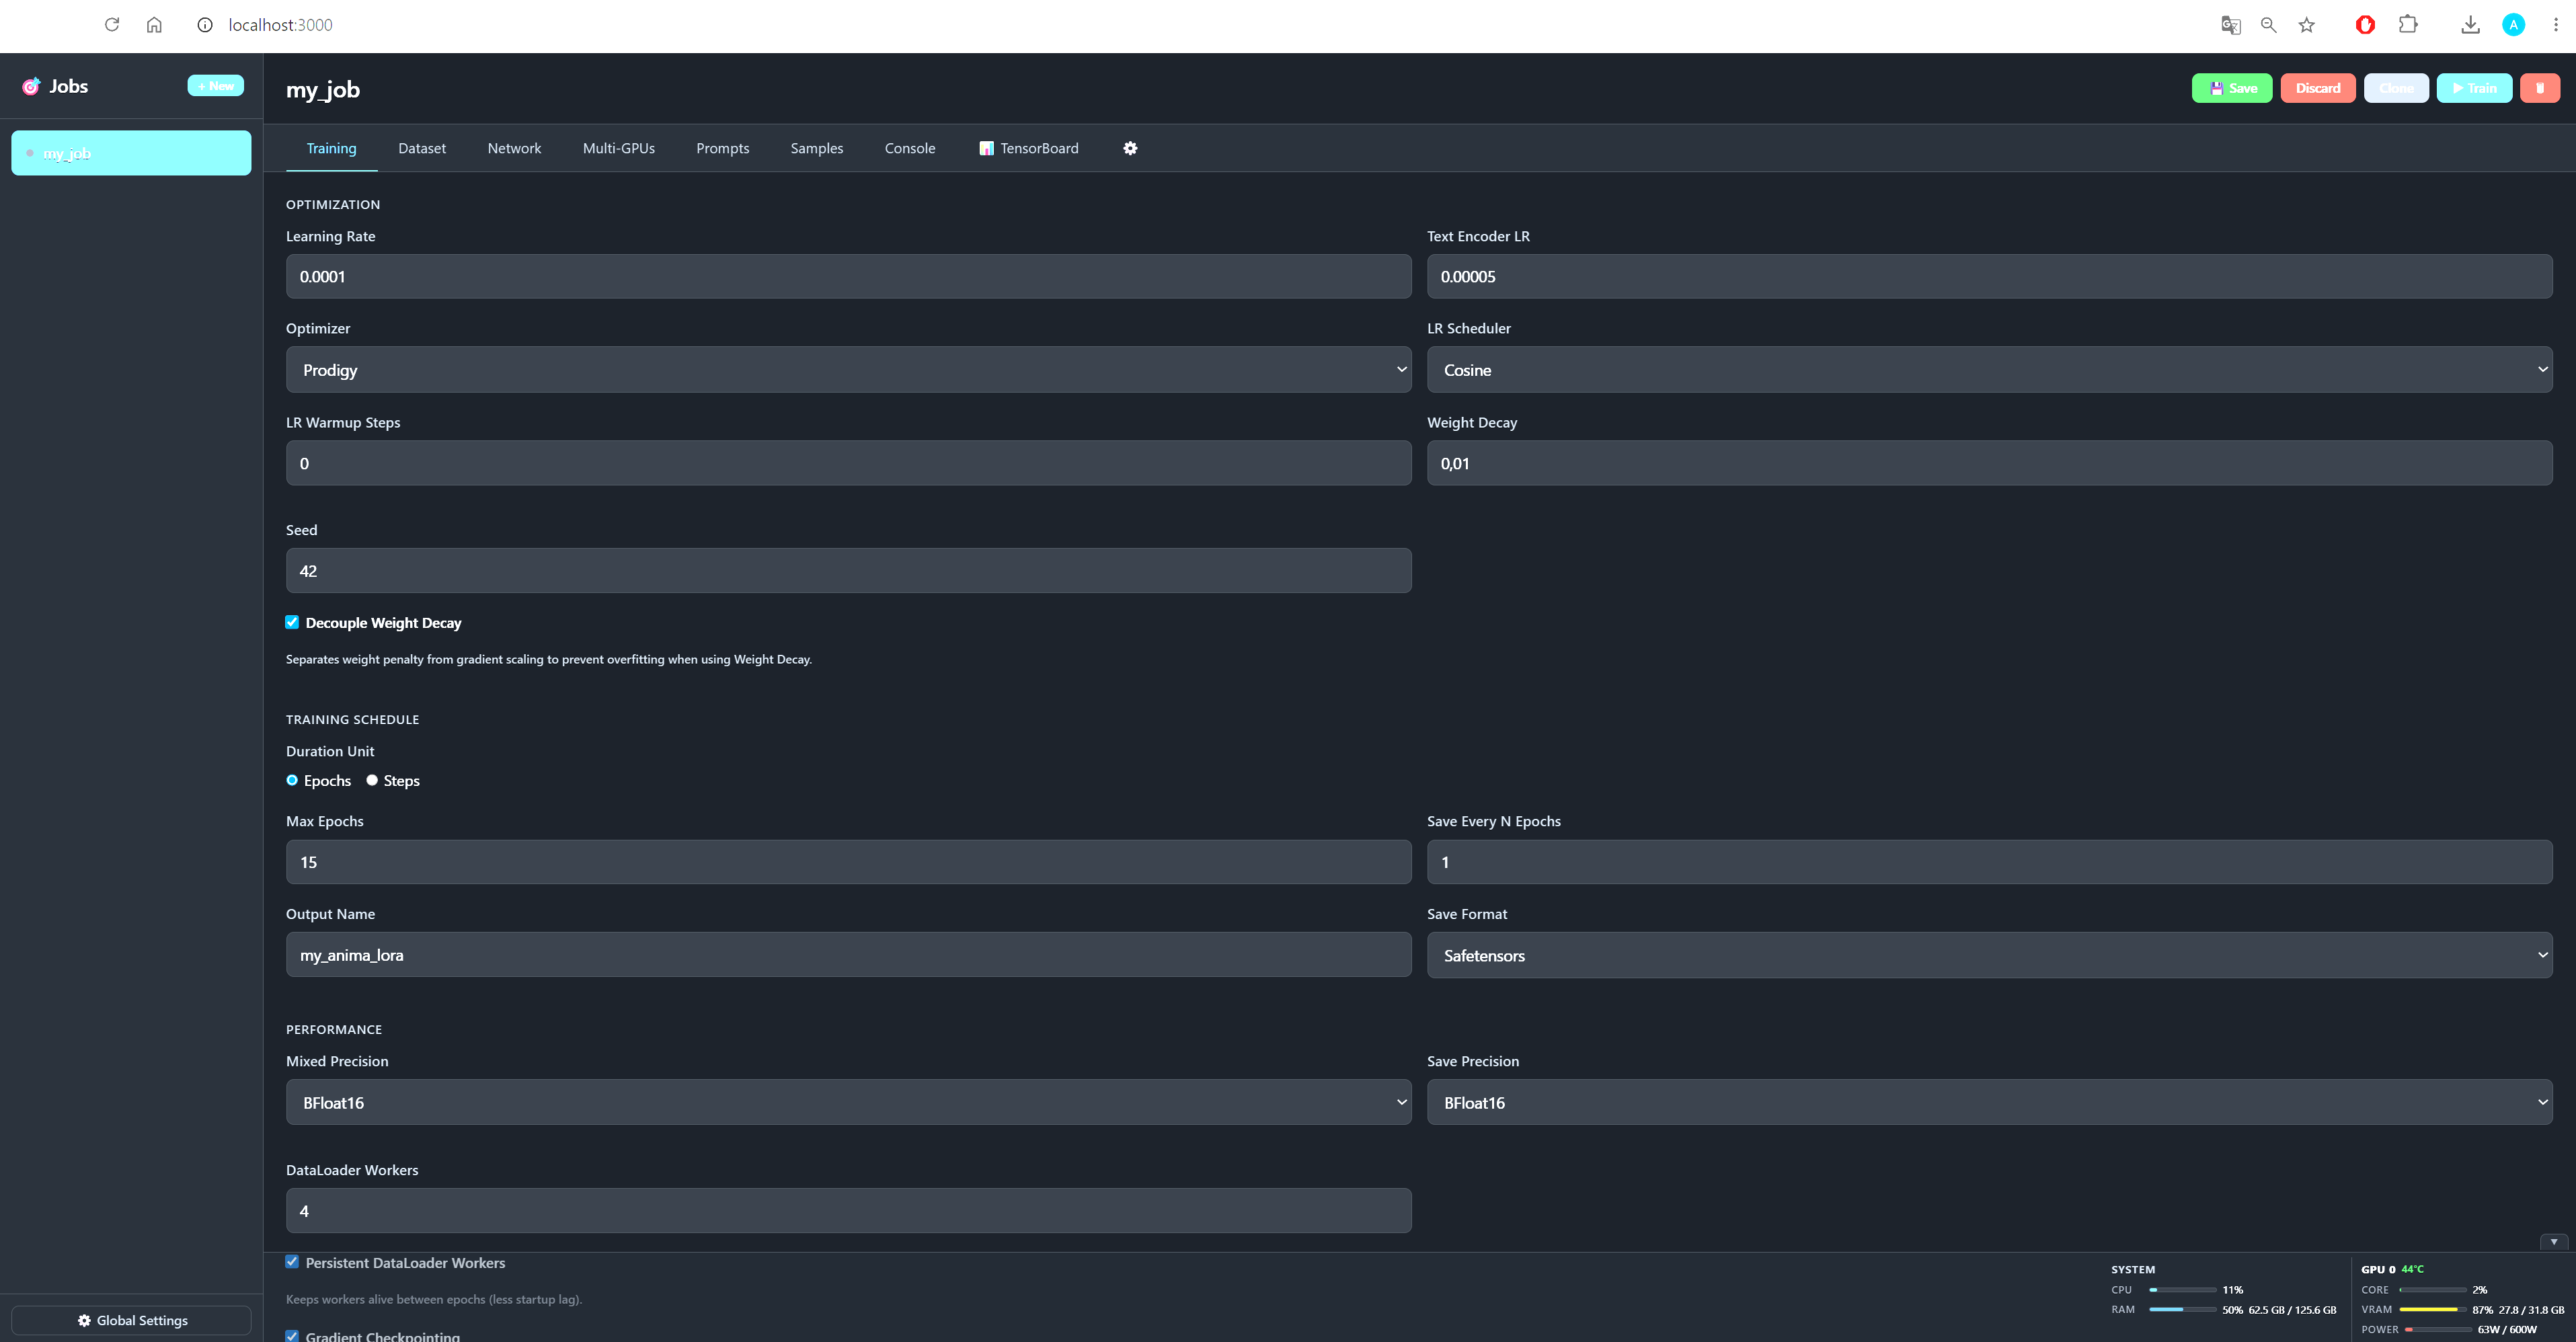Image resolution: width=2576 pixels, height=1342 pixels.
Task: Switch to the Training tab
Action: (x=331, y=148)
